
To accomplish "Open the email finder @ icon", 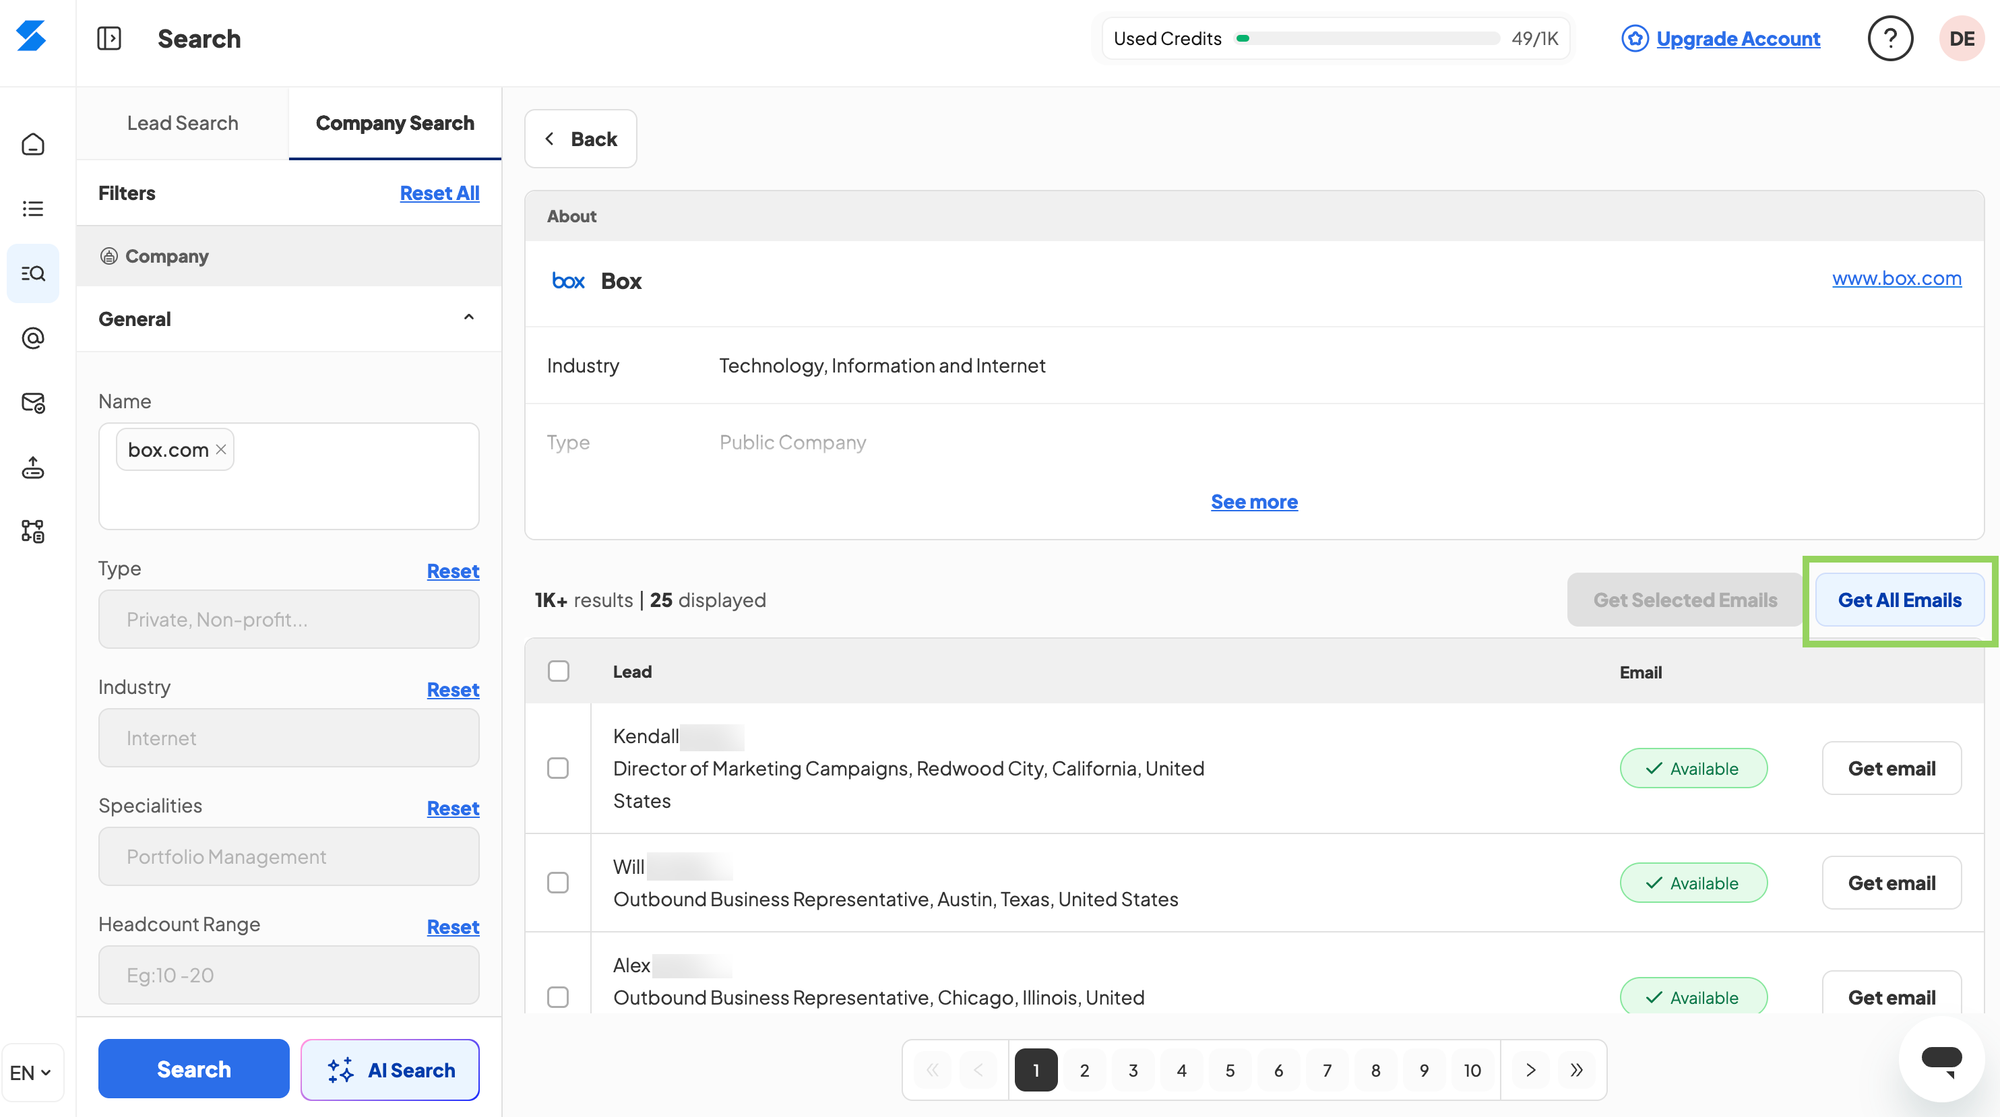I will pos(33,338).
